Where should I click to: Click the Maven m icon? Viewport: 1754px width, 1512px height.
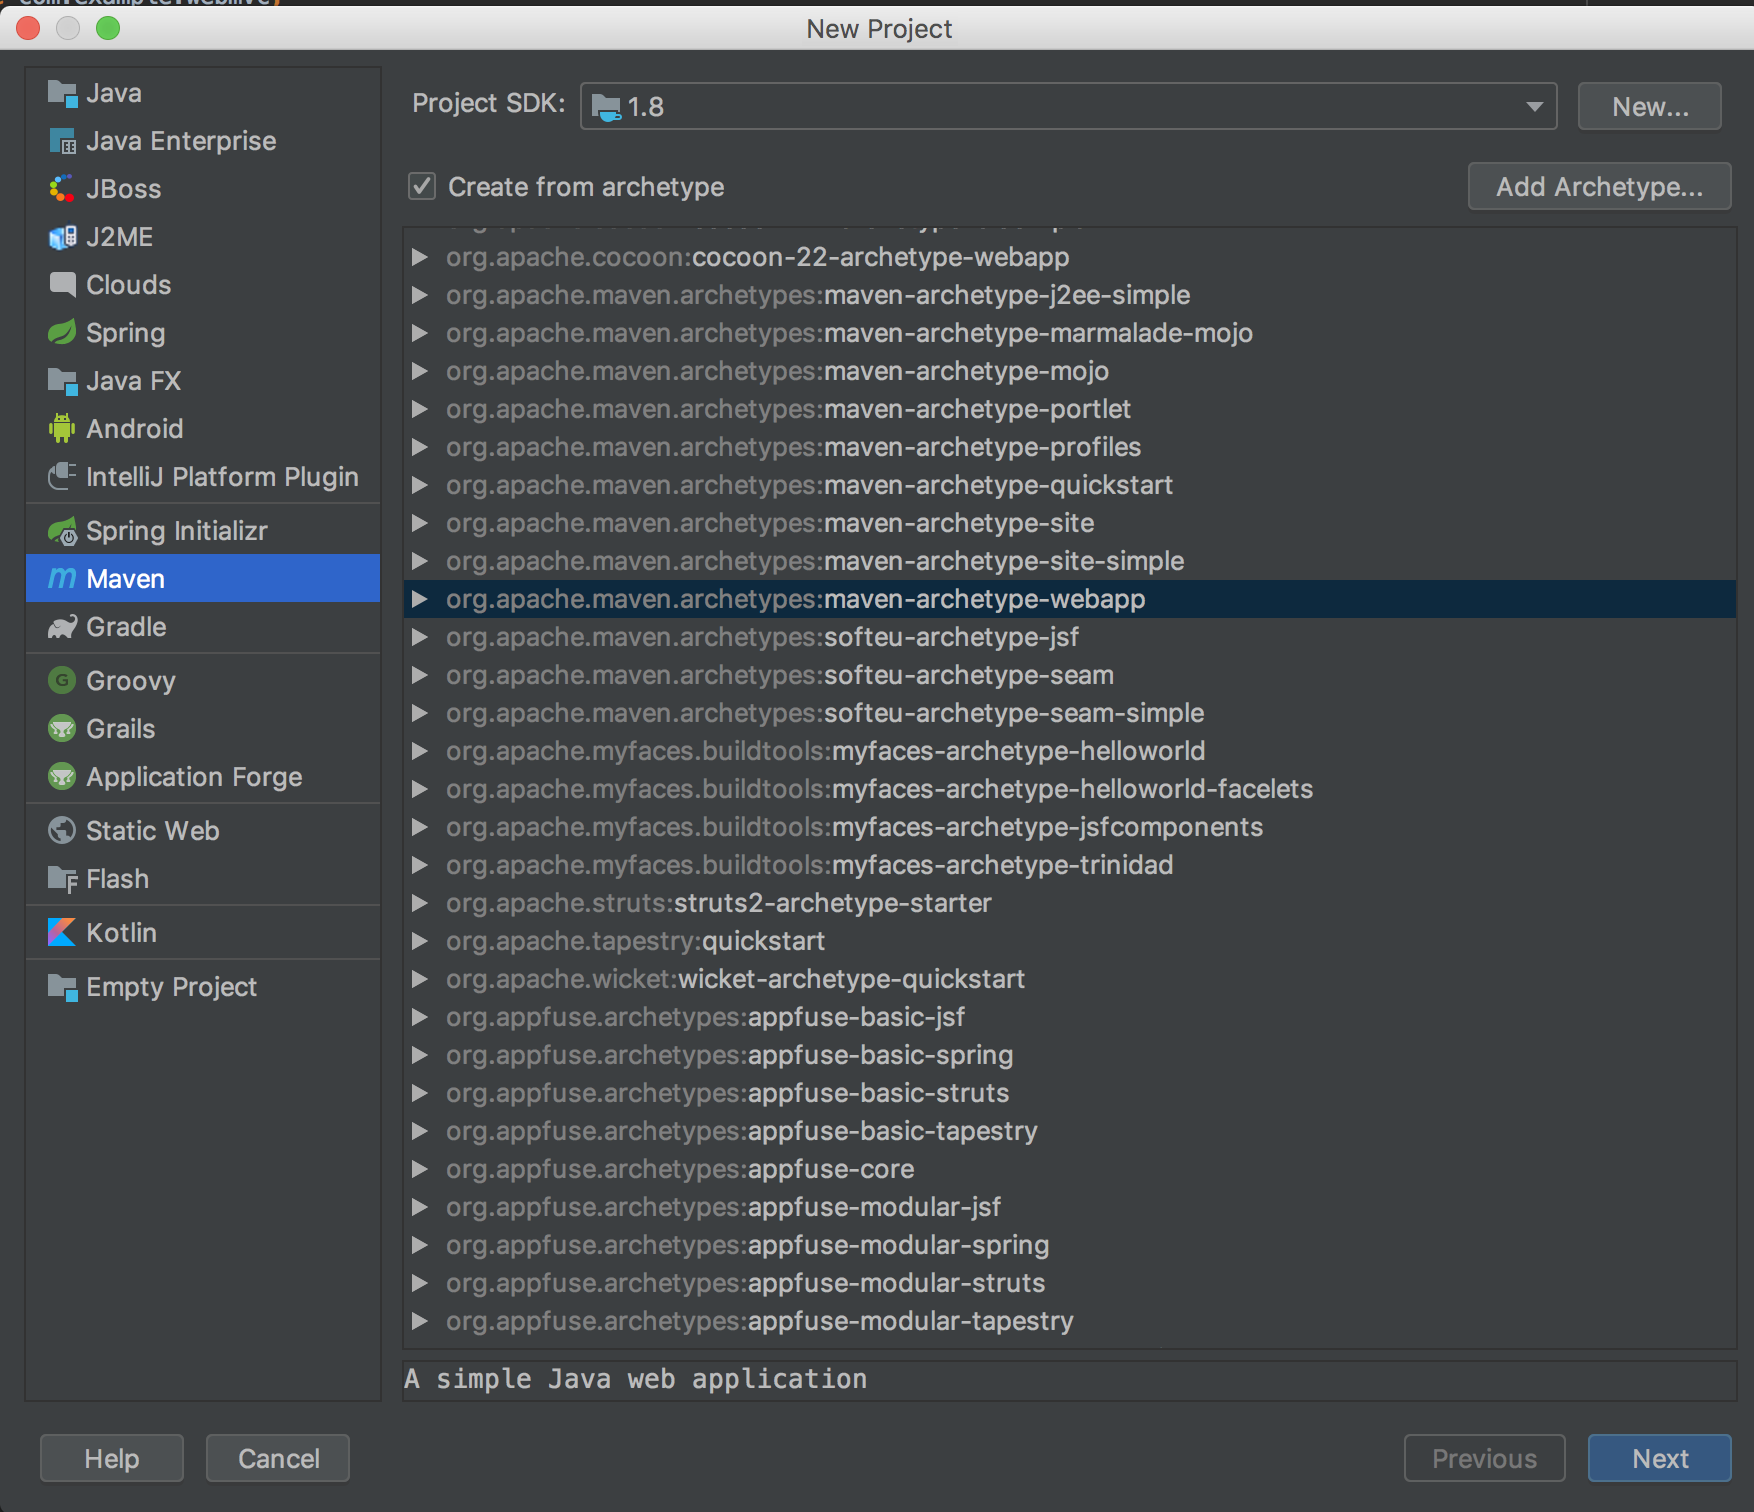(62, 579)
